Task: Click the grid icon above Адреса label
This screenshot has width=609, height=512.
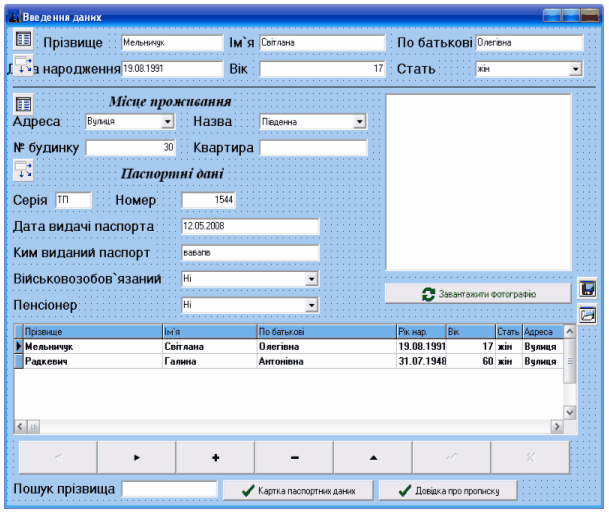Action: (x=23, y=103)
